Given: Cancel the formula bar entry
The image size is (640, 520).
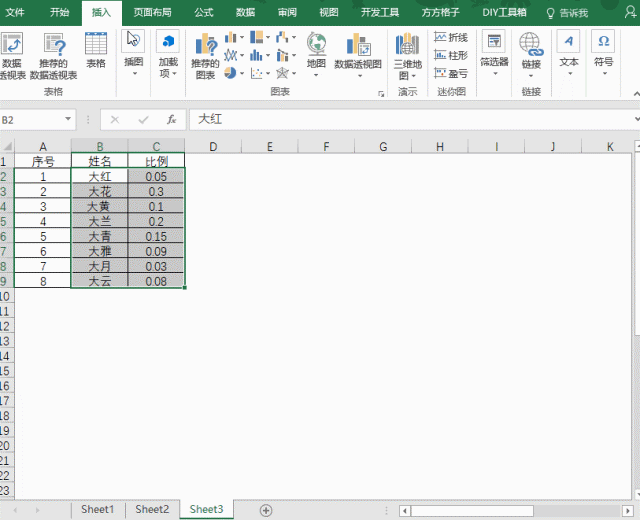Looking at the screenshot, I should tap(115, 120).
